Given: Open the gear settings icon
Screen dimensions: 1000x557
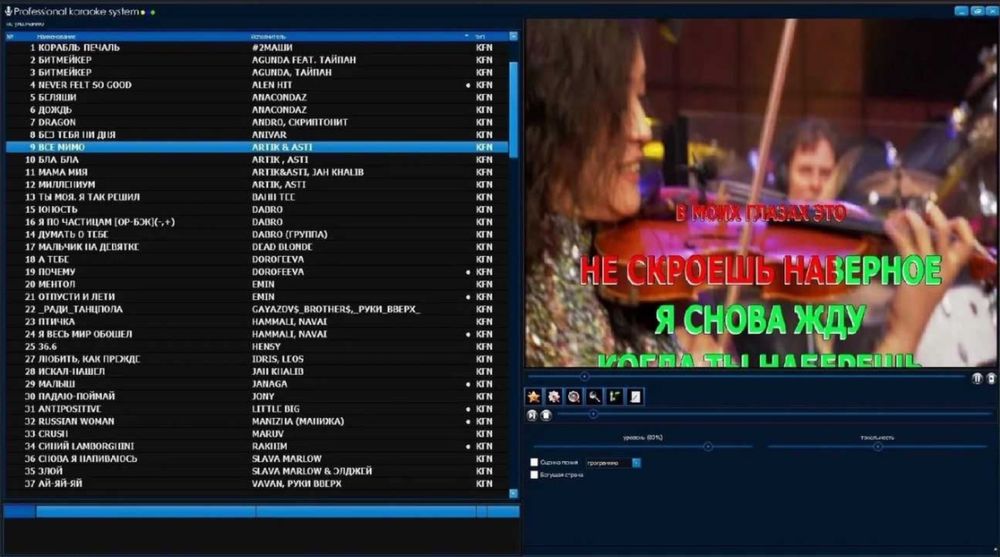Looking at the screenshot, I should point(554,397).
